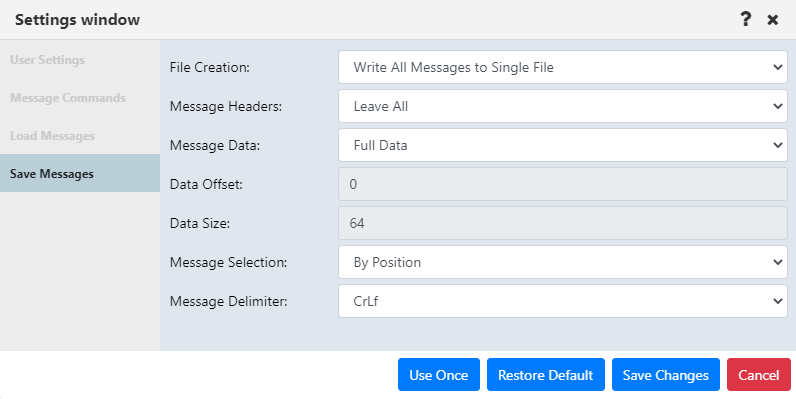Expand the Message Selection dropdown
The width and height of the screenshot is (796, 399).
(562, 262)
